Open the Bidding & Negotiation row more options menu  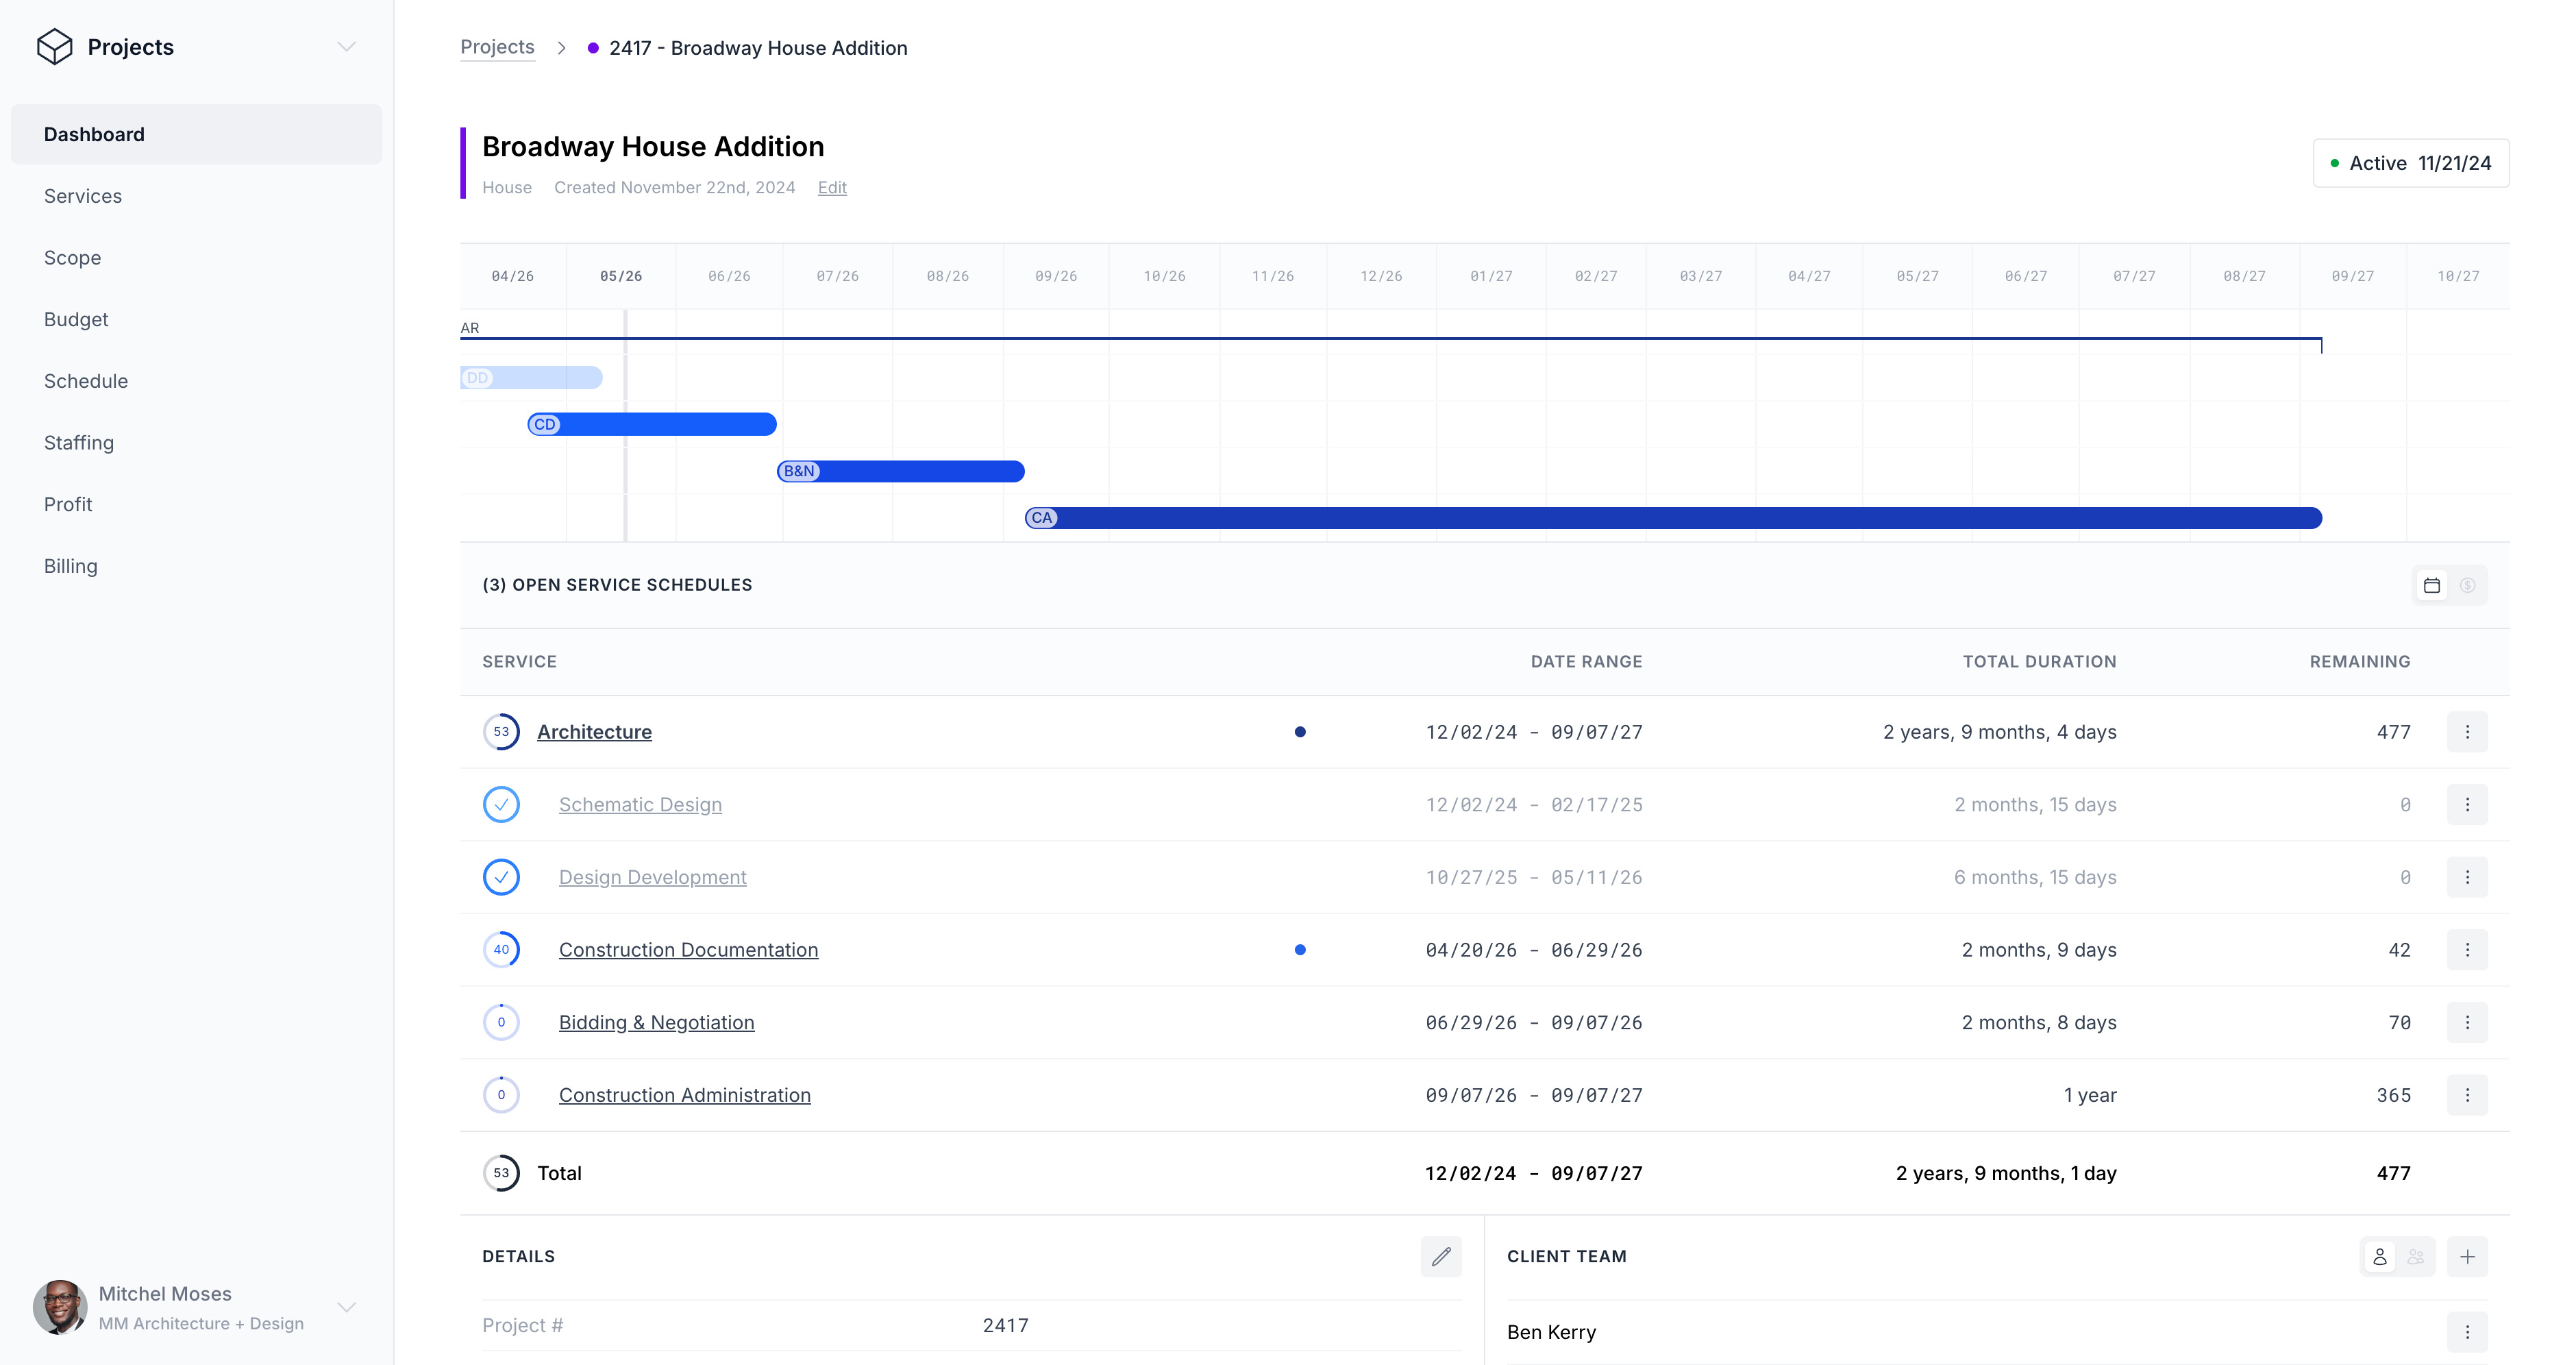[2467, 1022]
